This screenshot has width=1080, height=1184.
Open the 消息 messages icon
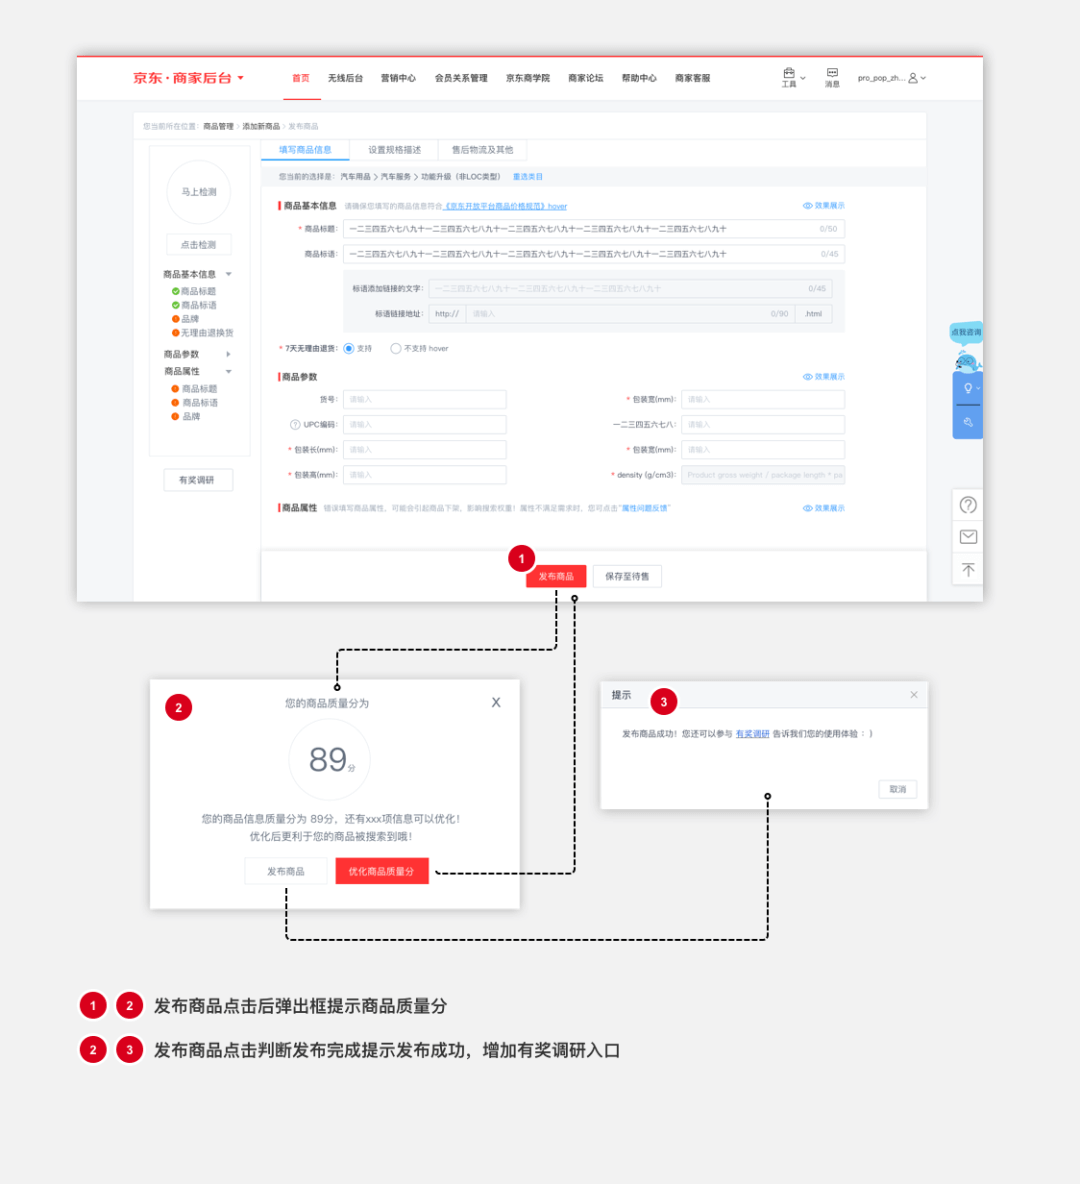pos(832,73)
